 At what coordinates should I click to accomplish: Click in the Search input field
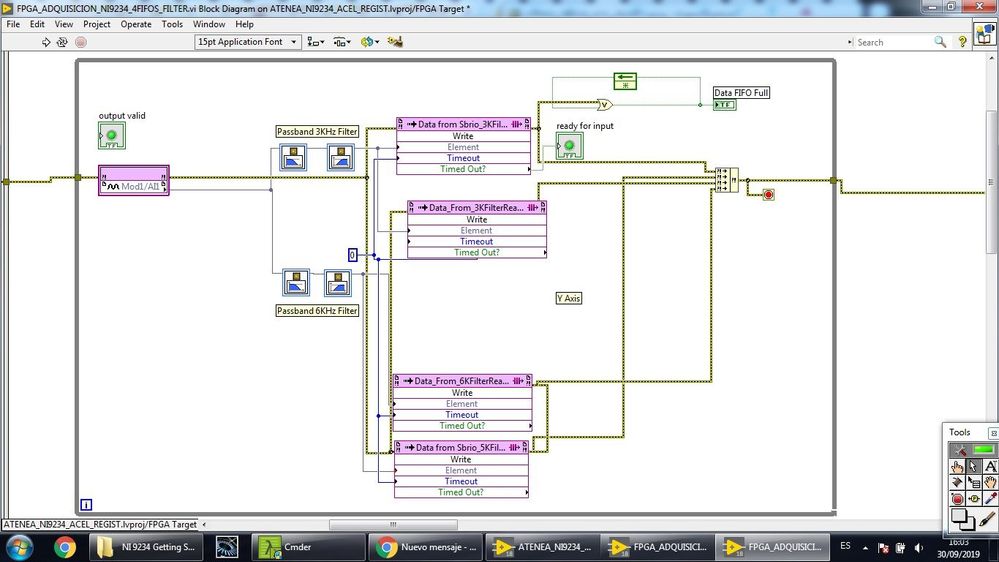[892, 42]
